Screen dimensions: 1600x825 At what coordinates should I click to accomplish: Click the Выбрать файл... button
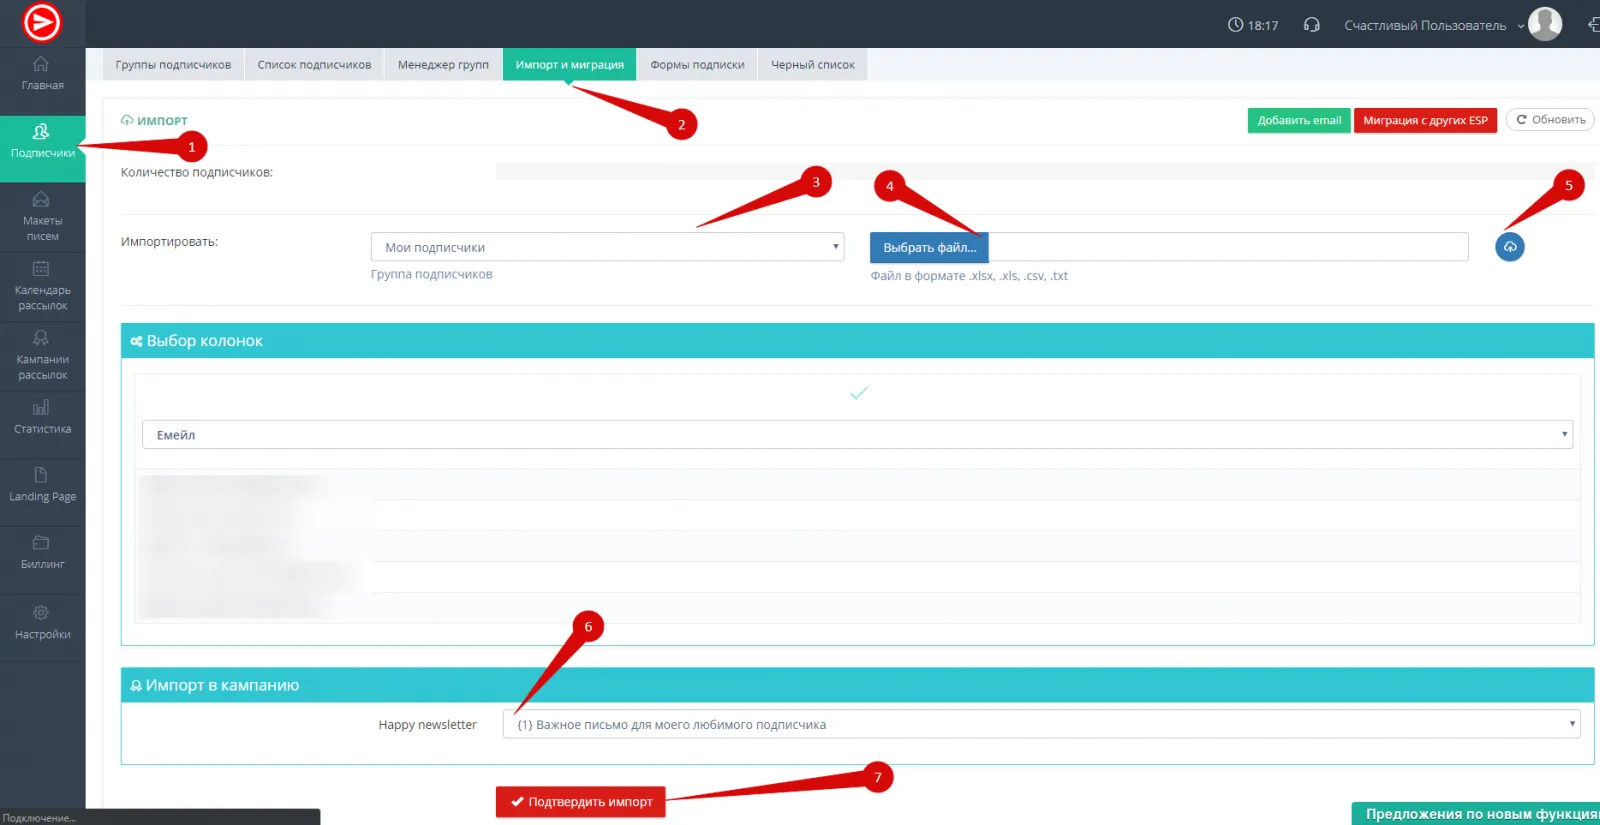[x=929, y=247]
